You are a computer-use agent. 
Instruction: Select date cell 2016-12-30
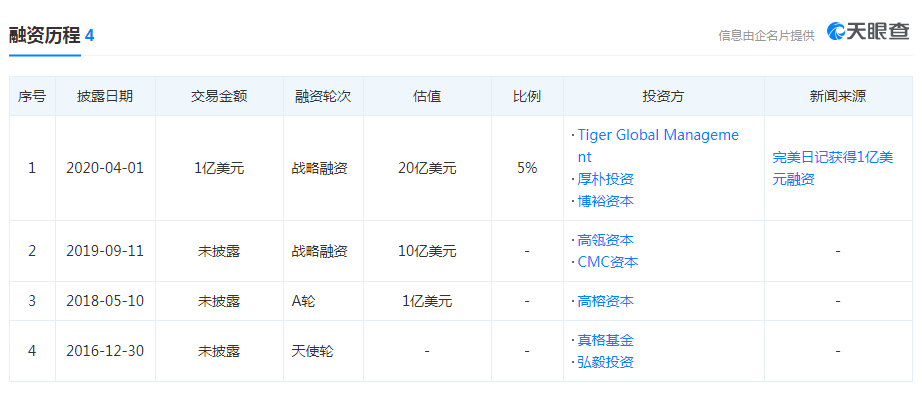tap(105, 351)
